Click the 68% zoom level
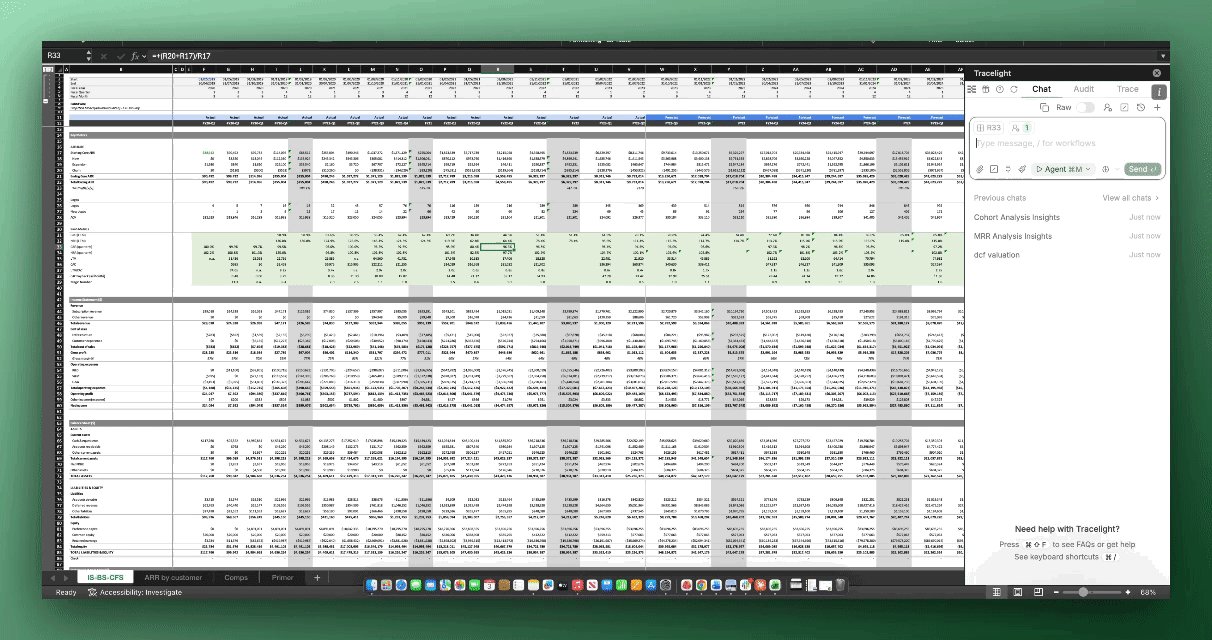The image size is (1212, 640). tap(1148, 592)
